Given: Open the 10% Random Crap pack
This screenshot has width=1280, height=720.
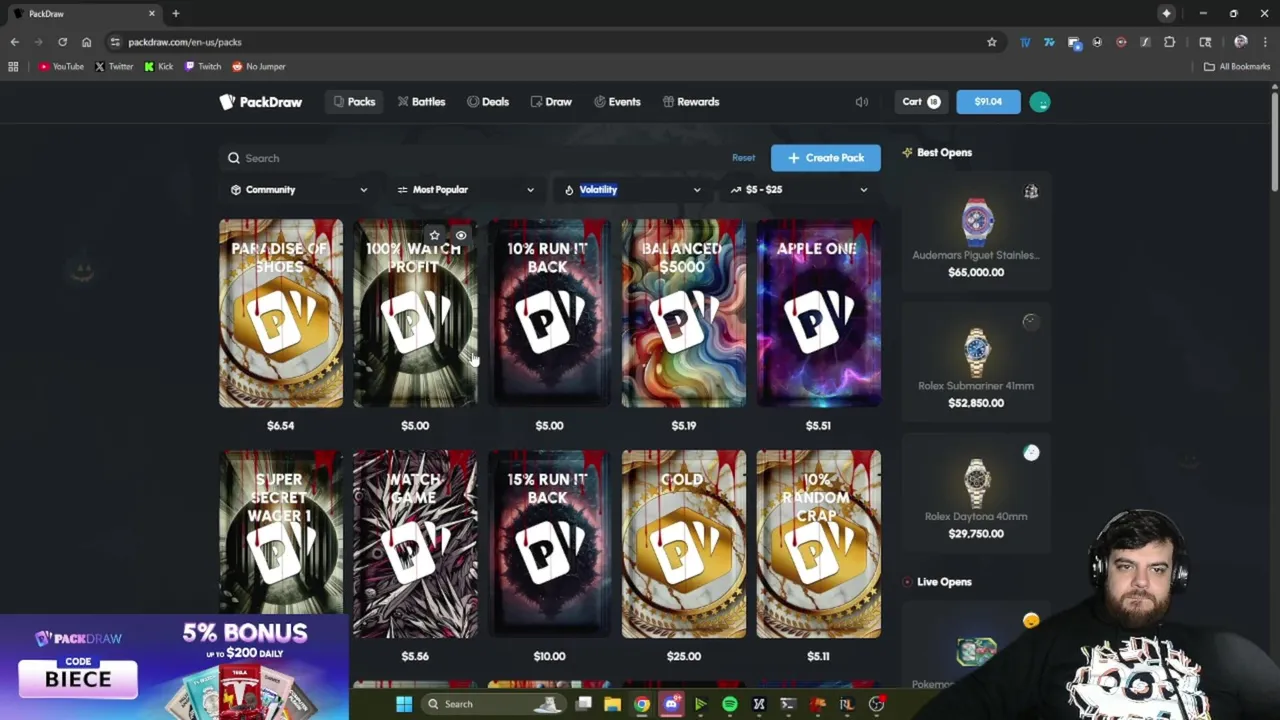Looking at the screenshot, I should (818, 544).
